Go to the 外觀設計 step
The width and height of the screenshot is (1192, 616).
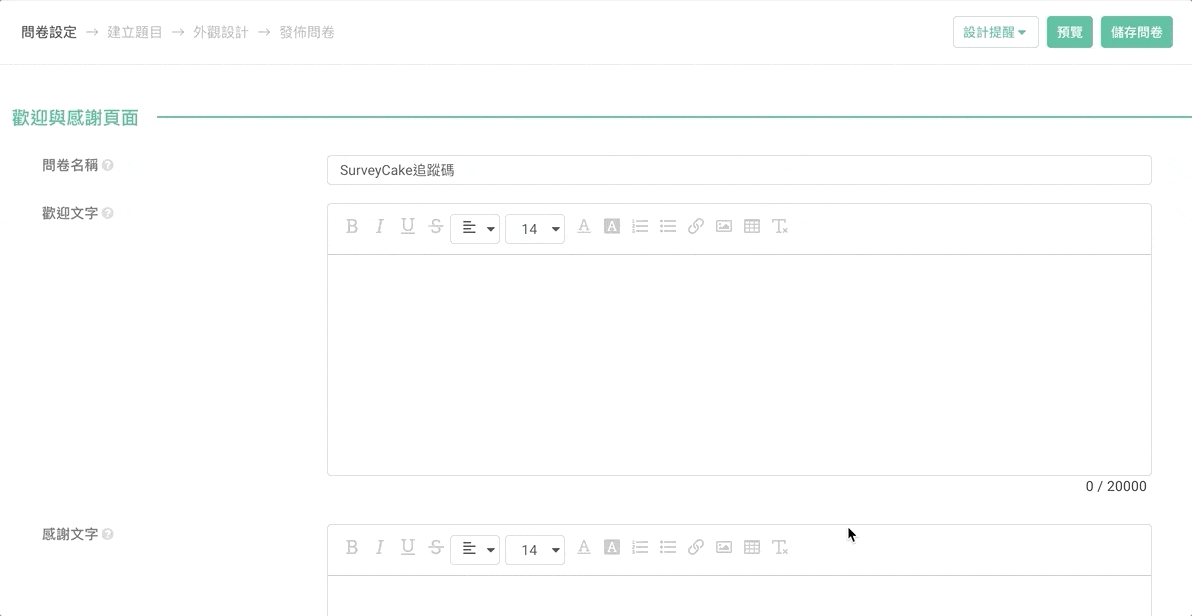pyautogui.click(x=220, y=33)
